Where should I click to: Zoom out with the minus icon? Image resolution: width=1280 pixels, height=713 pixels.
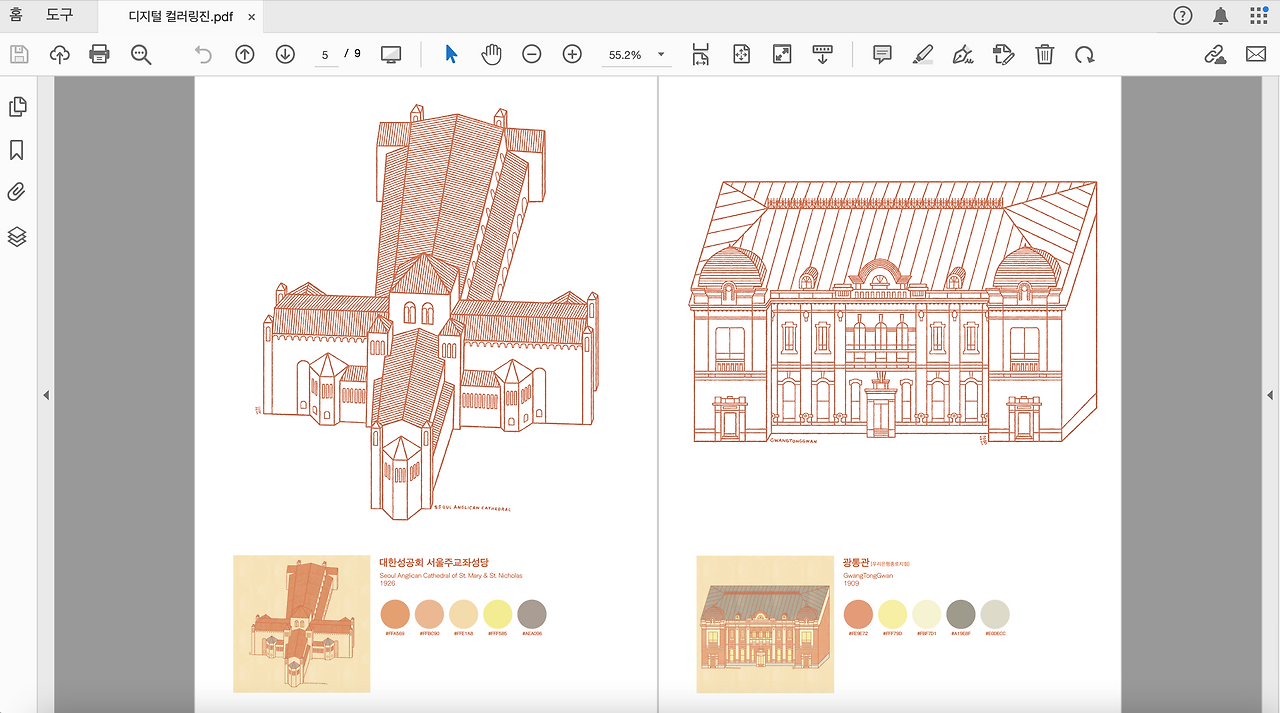[532, 54]
